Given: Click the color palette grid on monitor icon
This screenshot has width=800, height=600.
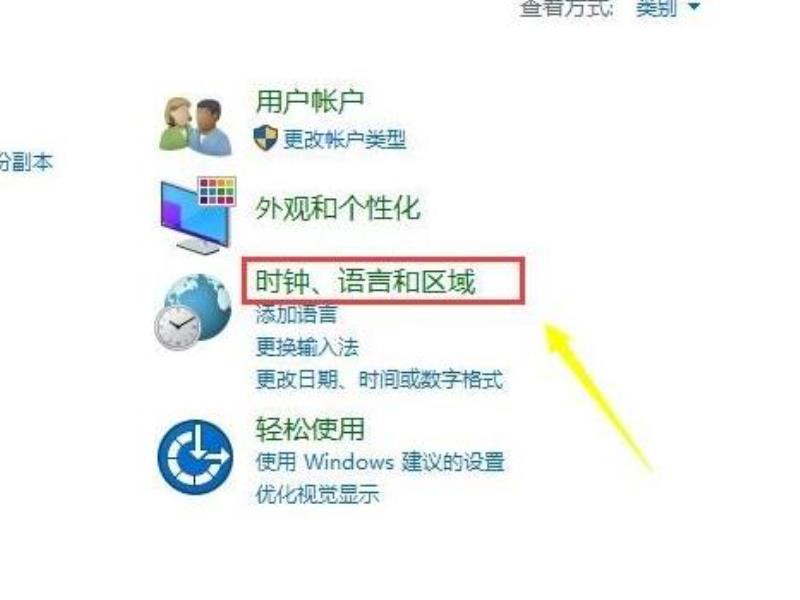Looking at the screenshot, I should pyautogui.click(x=217, y=191).
